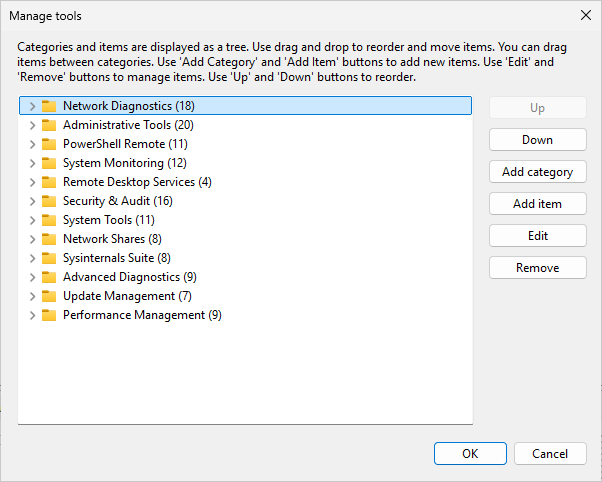Click the PowerShell Remote folder icon
602x482 pixels.
[x=48, y=144]
